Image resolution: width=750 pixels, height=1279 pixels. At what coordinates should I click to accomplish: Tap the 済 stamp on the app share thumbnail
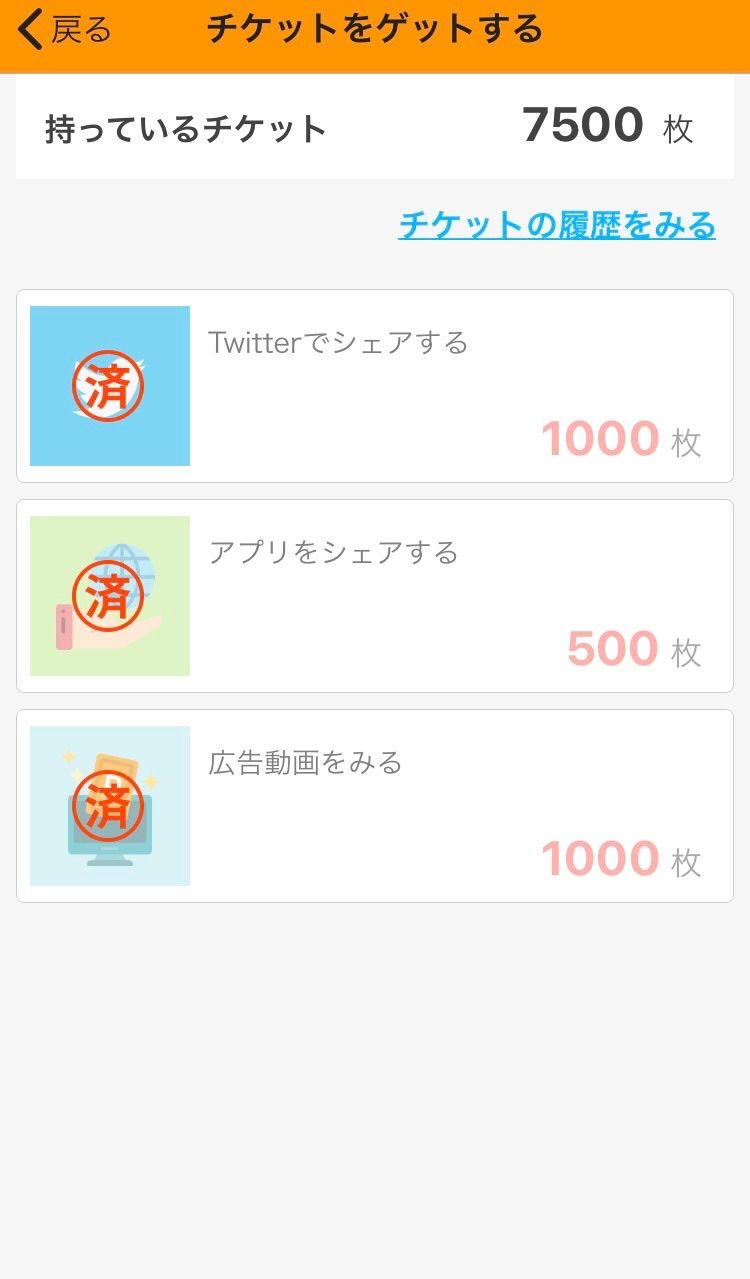[108, 596]
